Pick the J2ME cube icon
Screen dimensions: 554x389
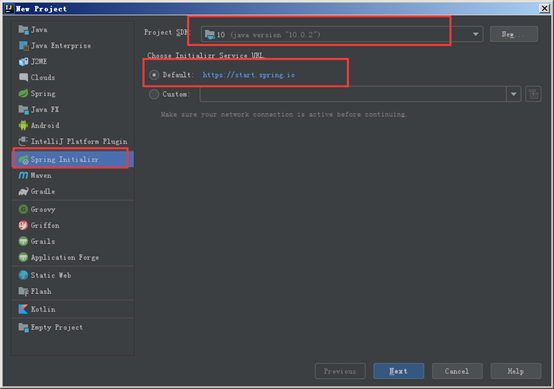coord(23,61)
